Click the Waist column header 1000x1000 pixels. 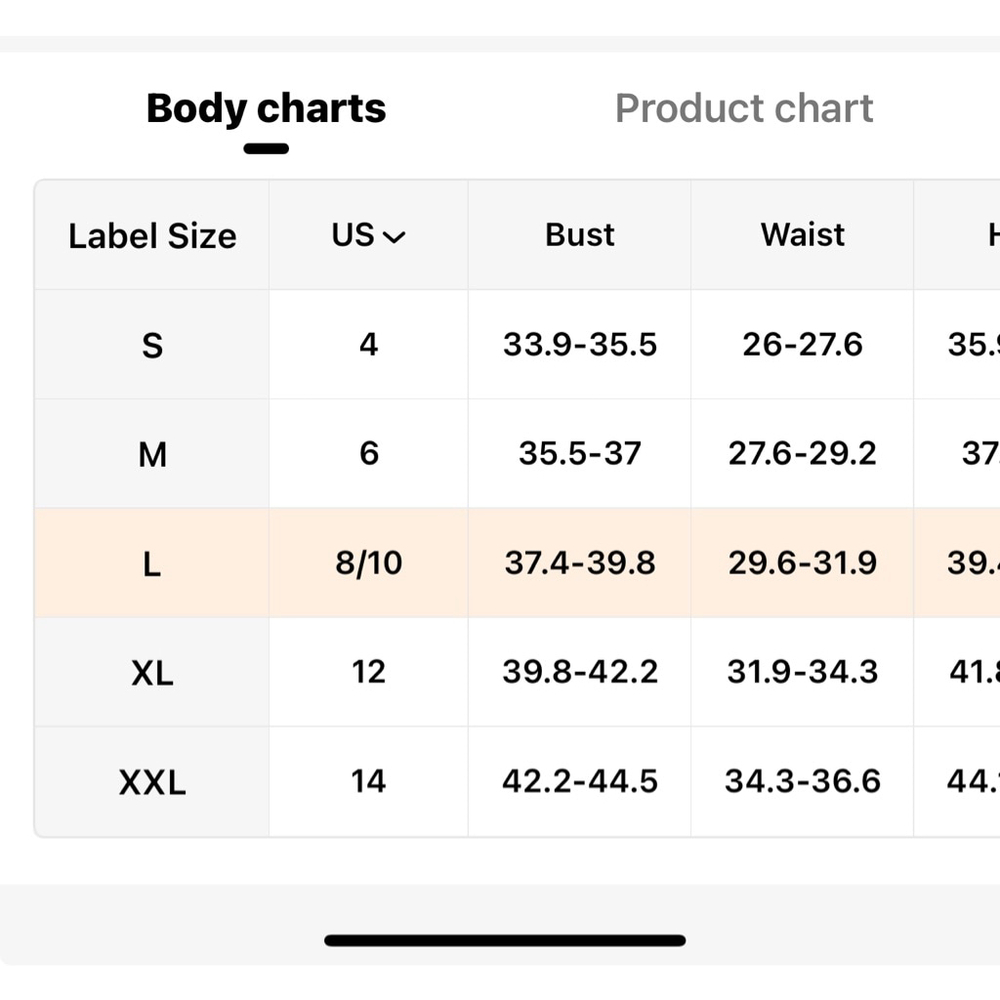(802, 235)
